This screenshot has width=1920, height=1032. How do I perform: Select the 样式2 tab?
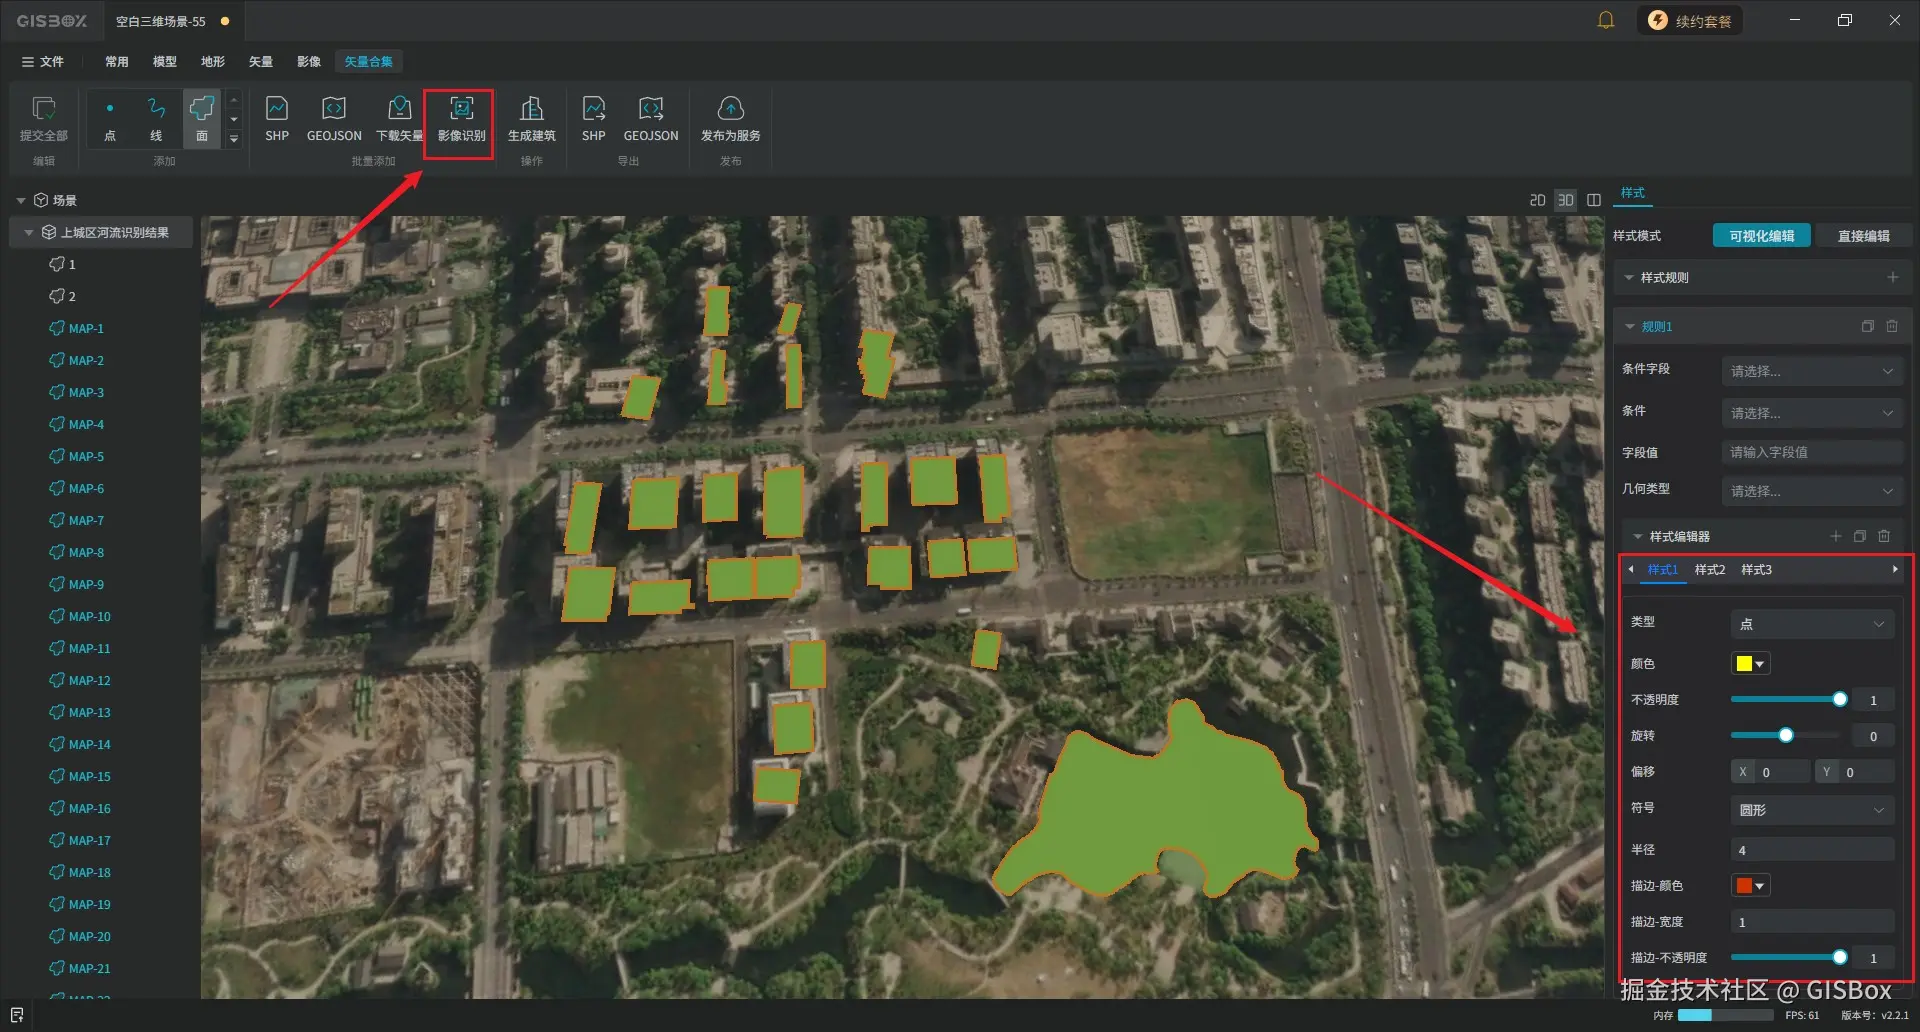click(1709, 569)
